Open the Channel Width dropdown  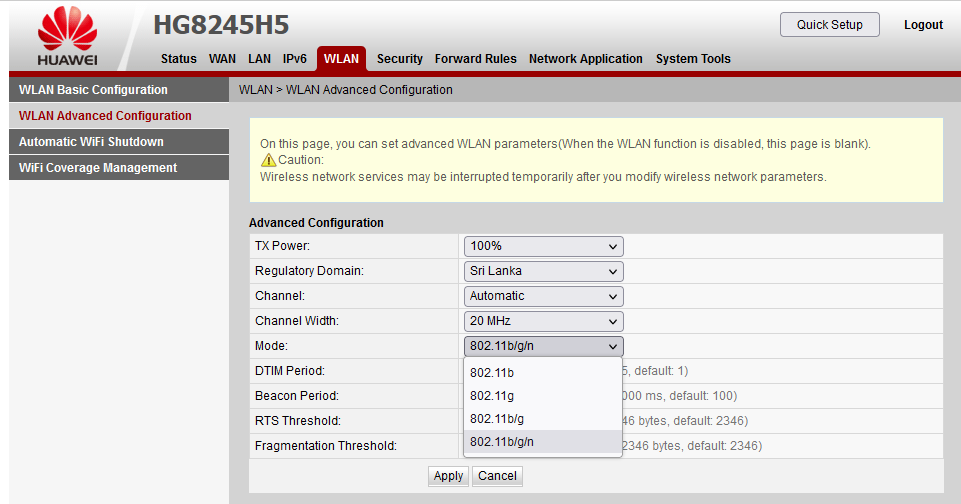(x=544, y=321)
